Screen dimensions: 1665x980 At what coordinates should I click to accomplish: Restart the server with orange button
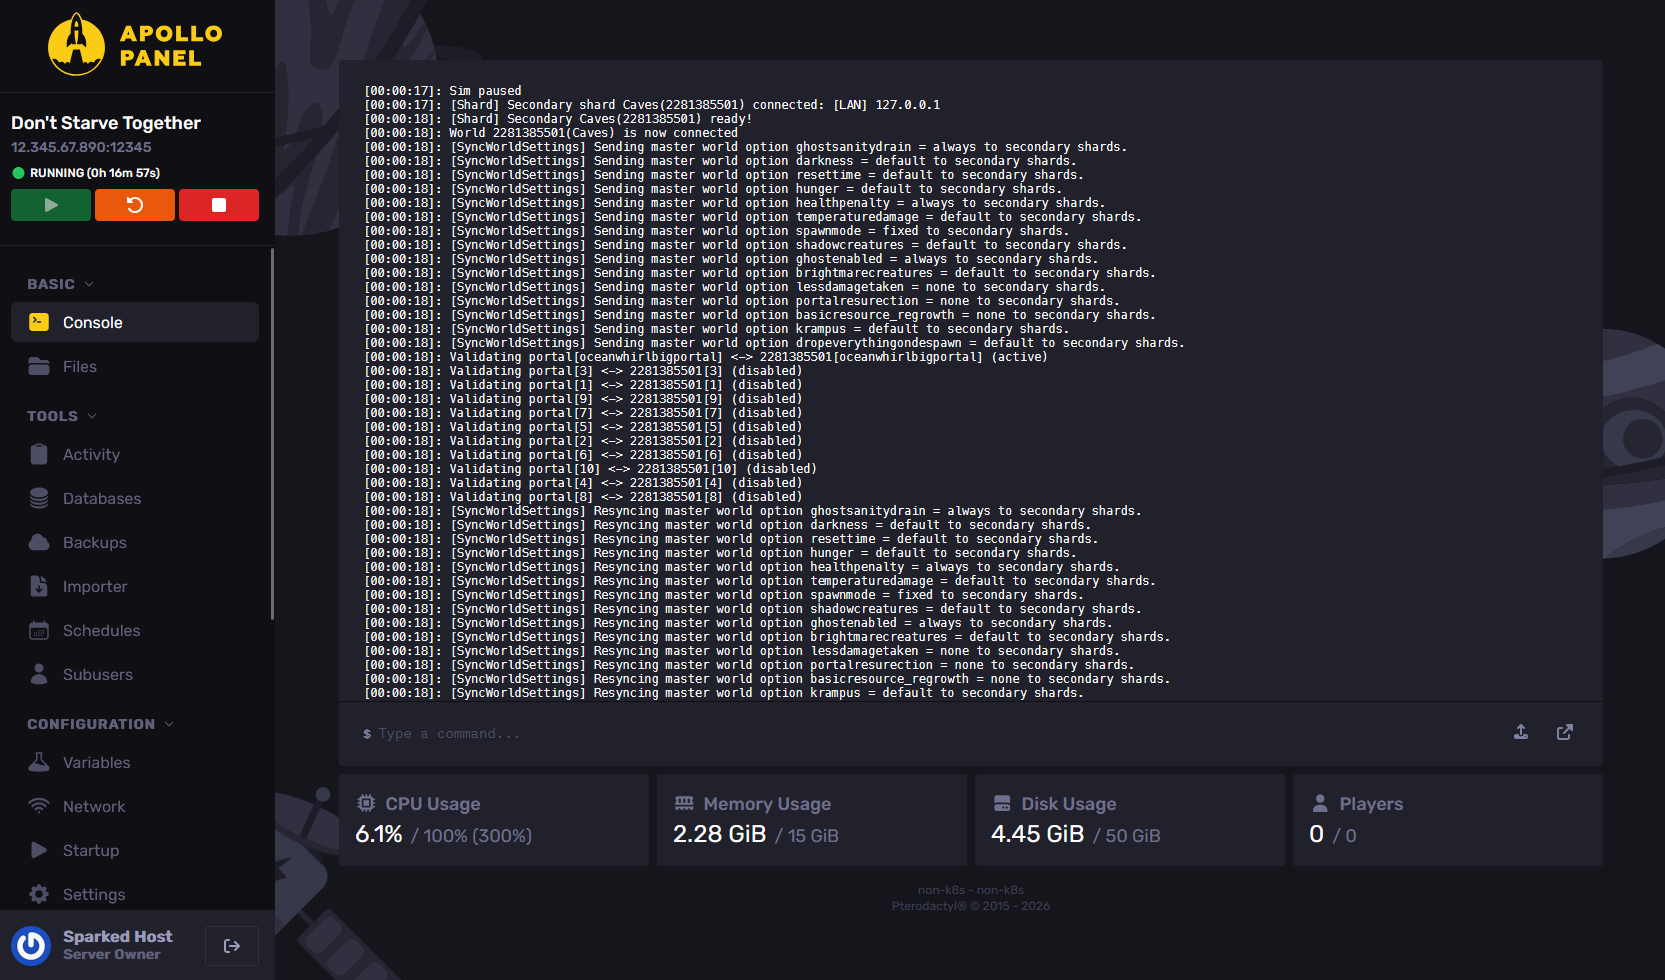[x=135, y=205]
